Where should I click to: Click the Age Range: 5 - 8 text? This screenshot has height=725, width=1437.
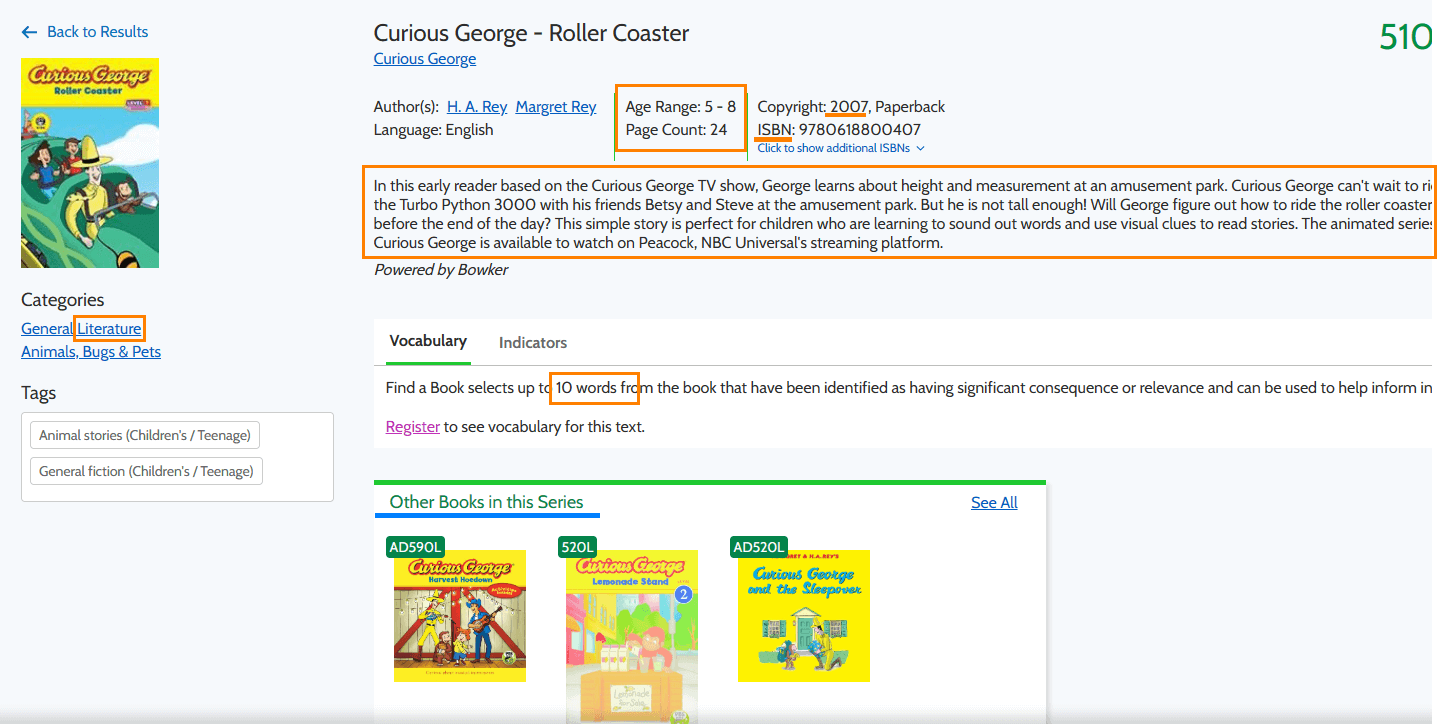coord(681,107)
